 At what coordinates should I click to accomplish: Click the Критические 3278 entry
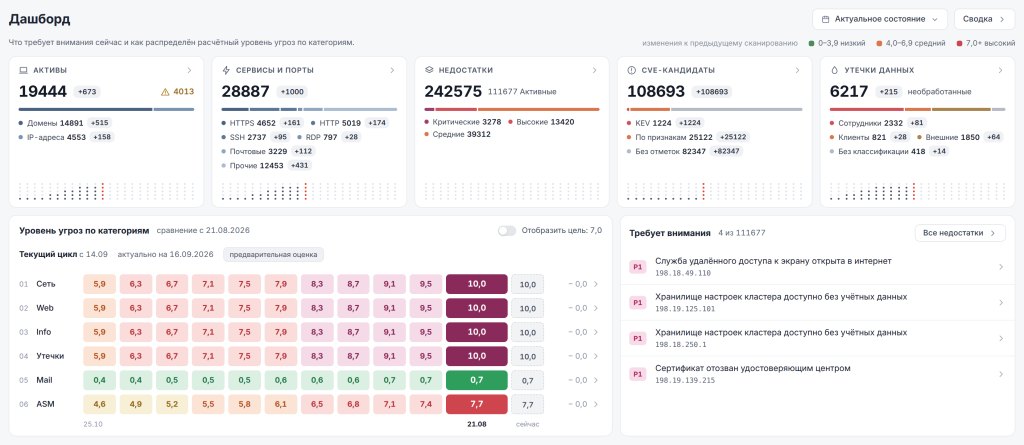[463, 122]
